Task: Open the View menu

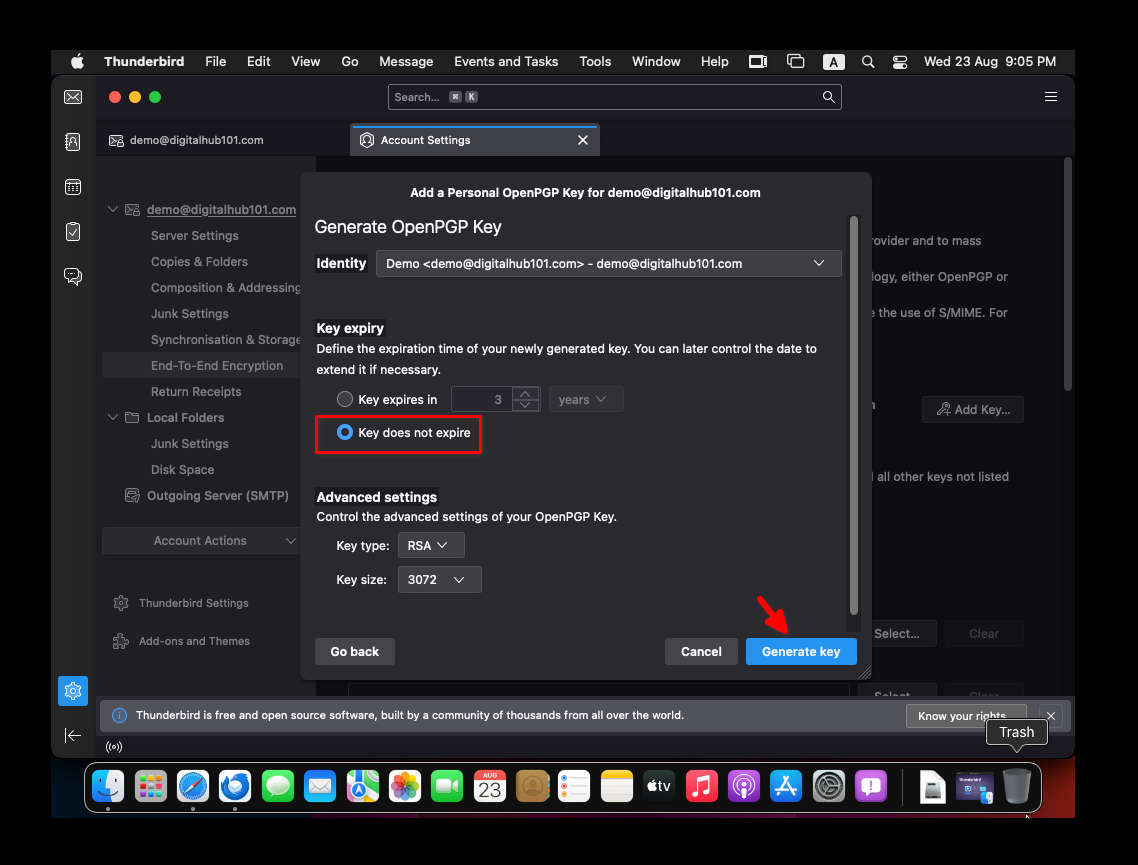Action: coord(306,62)
